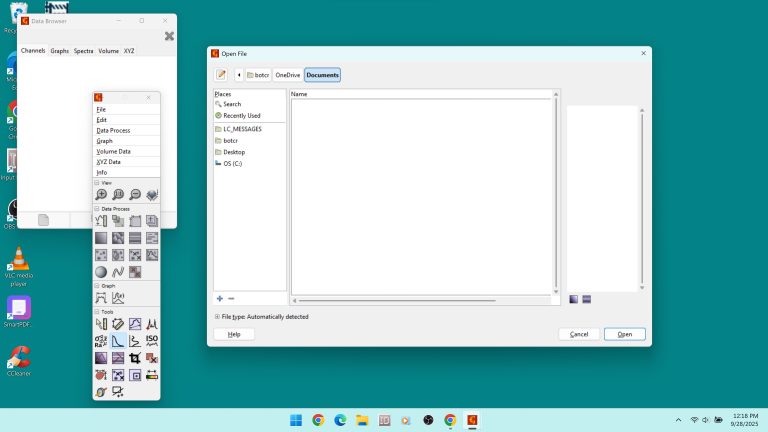The image size is (768, 432).
Task: Open the Volume Data menu
Action: tap(113, 152)
